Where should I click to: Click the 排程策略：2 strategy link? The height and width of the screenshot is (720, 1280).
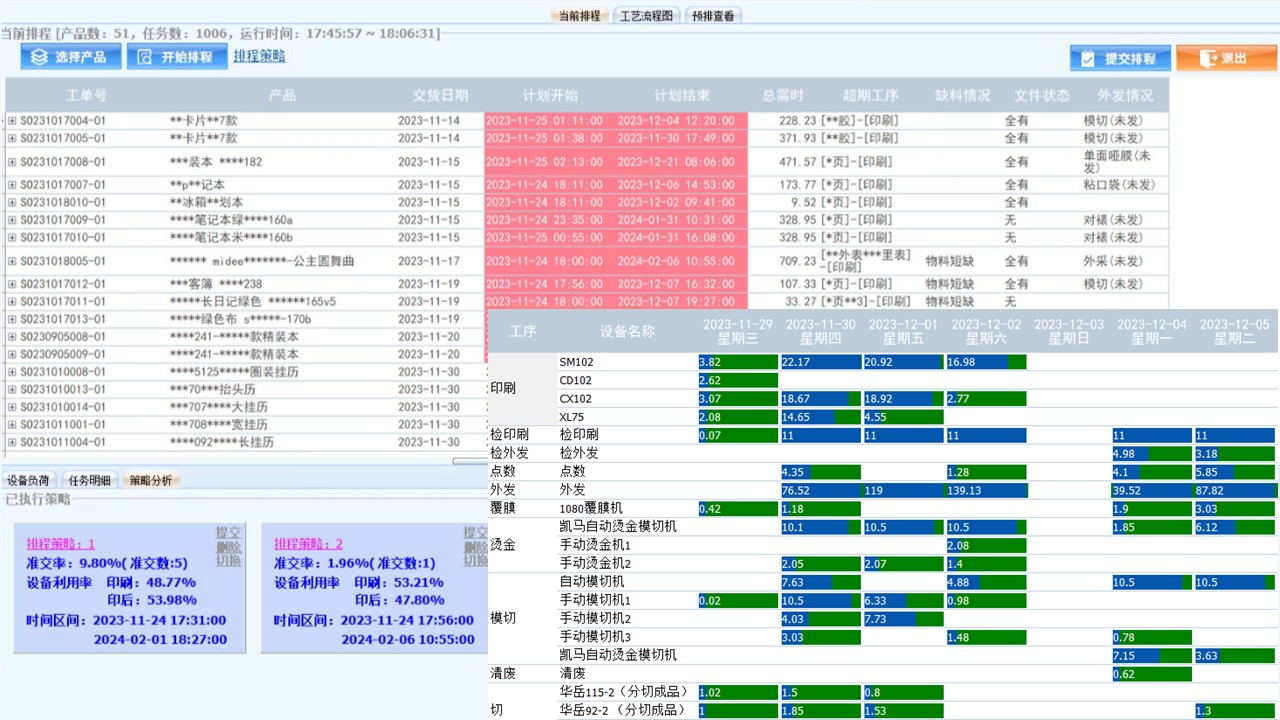[308, 544]
